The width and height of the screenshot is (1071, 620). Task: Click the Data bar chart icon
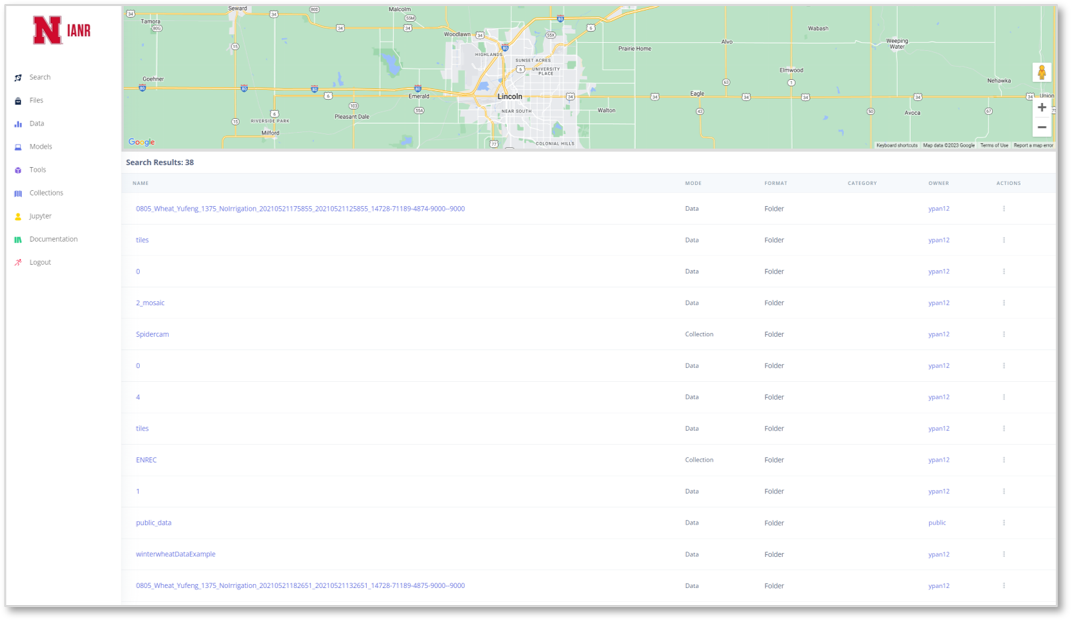(18, 124)
